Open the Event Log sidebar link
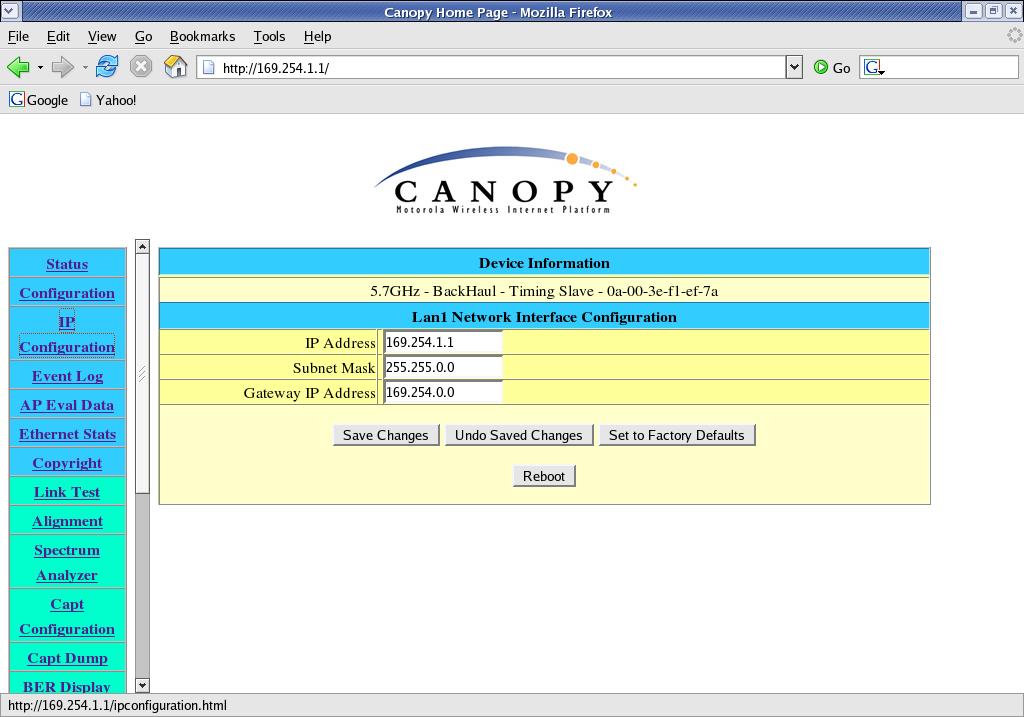The width and height of the screenshot is (1024, 717). [x=67, y=376]
